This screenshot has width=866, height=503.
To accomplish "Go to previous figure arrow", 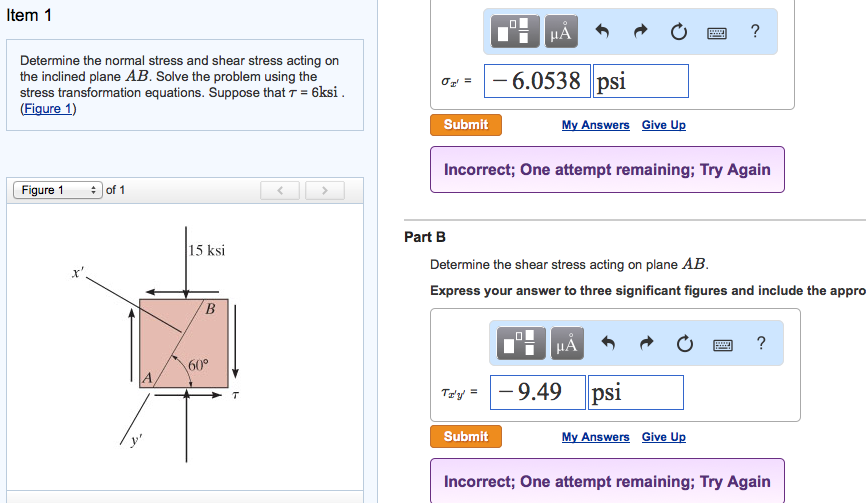I will tap(280, 190).
